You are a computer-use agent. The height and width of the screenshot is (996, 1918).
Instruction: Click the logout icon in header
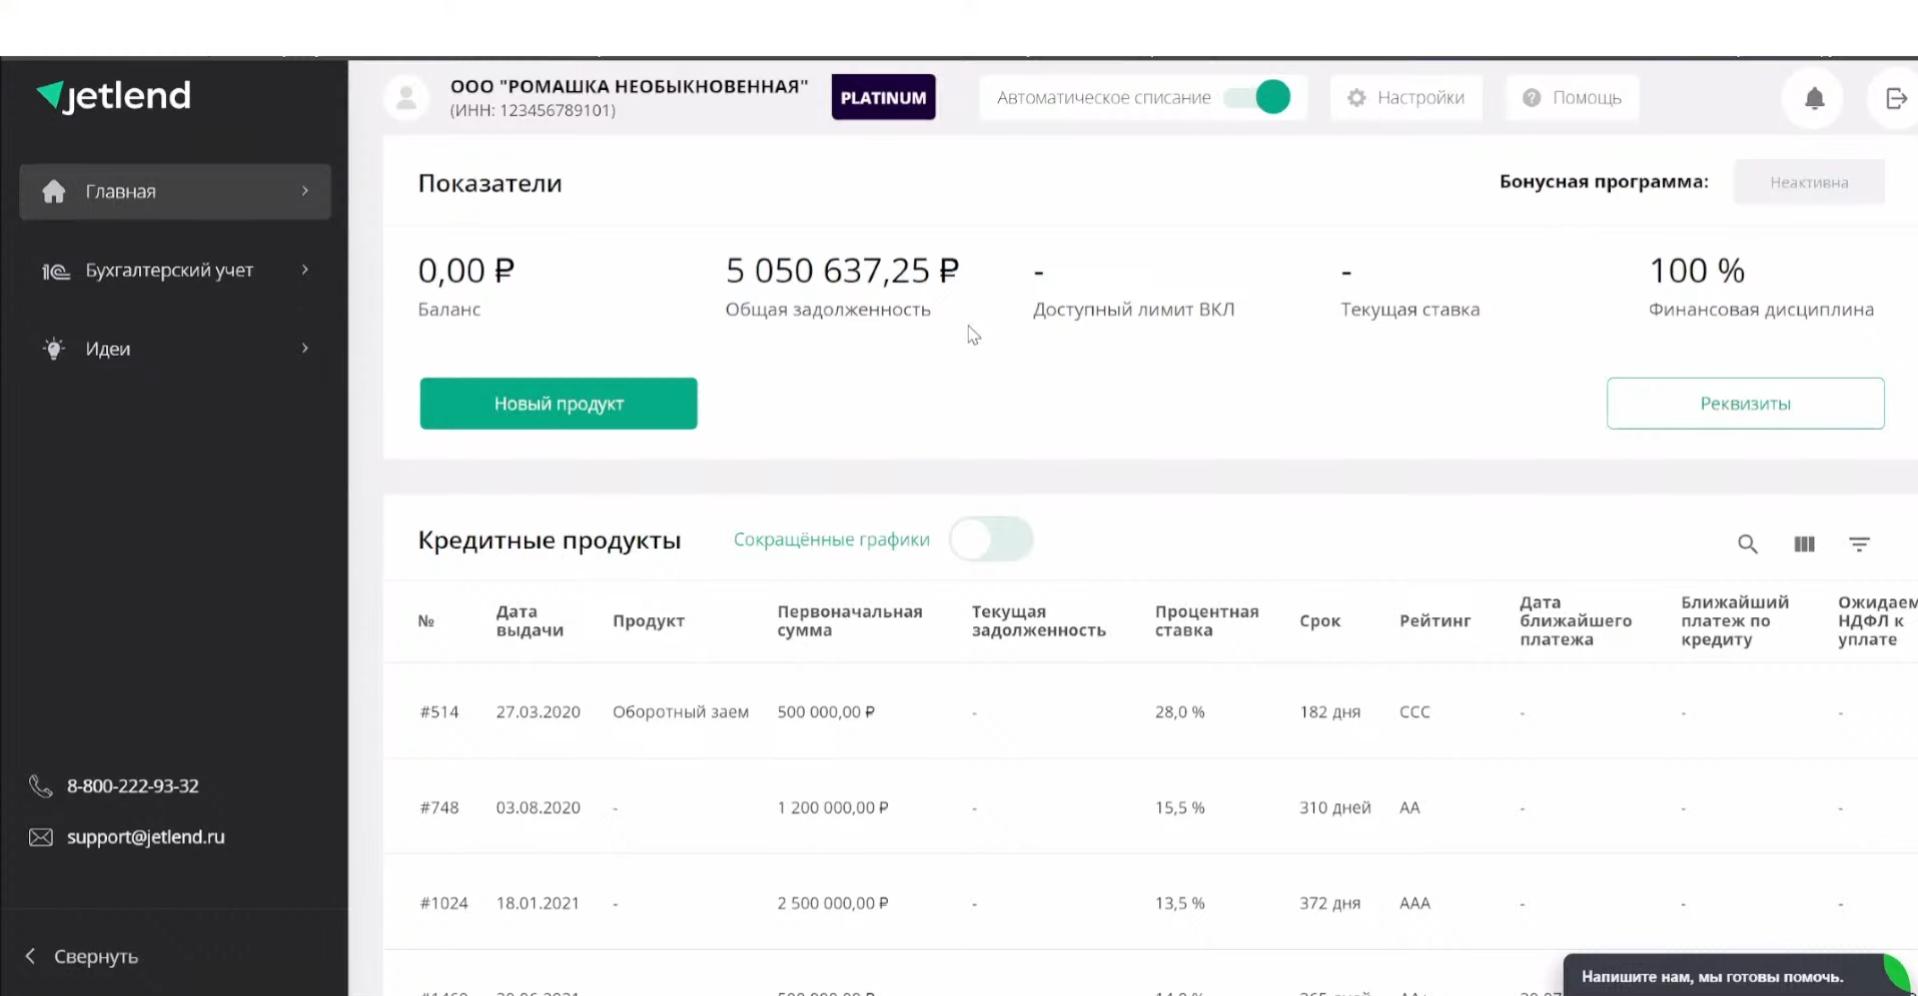click(x=1896, y=98)
